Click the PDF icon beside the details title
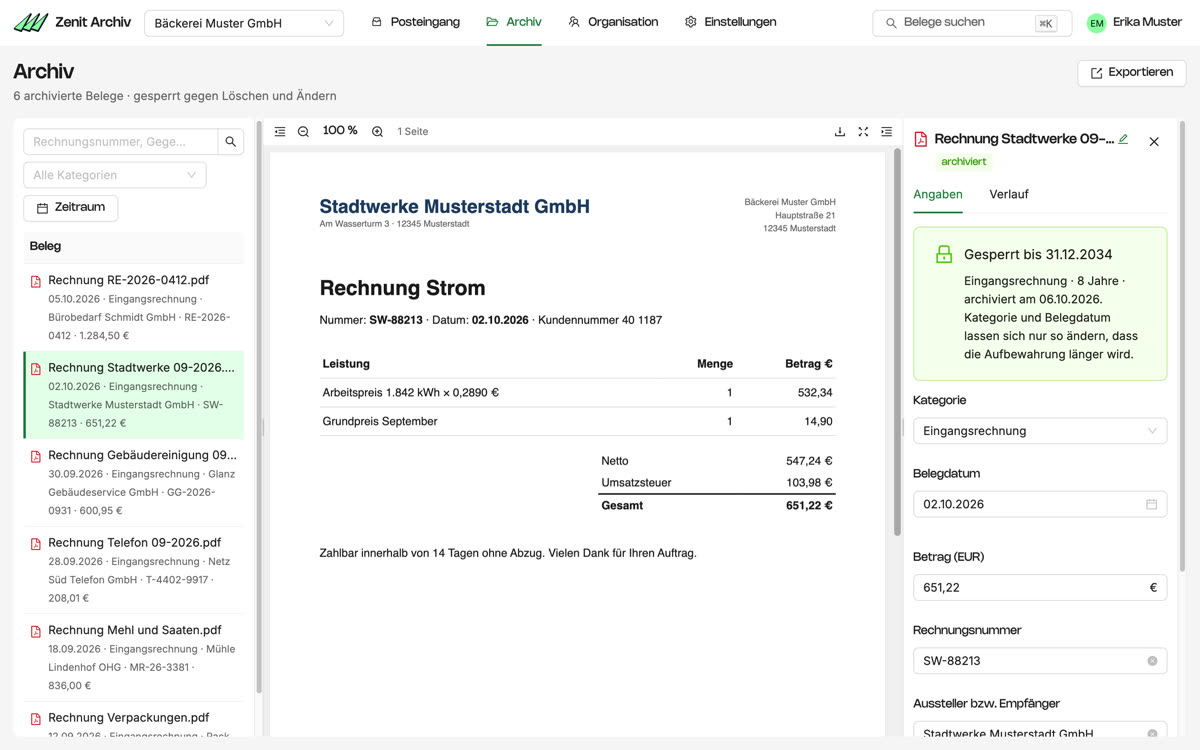Screen dimensions: 1200x750 tap(921, 140)
